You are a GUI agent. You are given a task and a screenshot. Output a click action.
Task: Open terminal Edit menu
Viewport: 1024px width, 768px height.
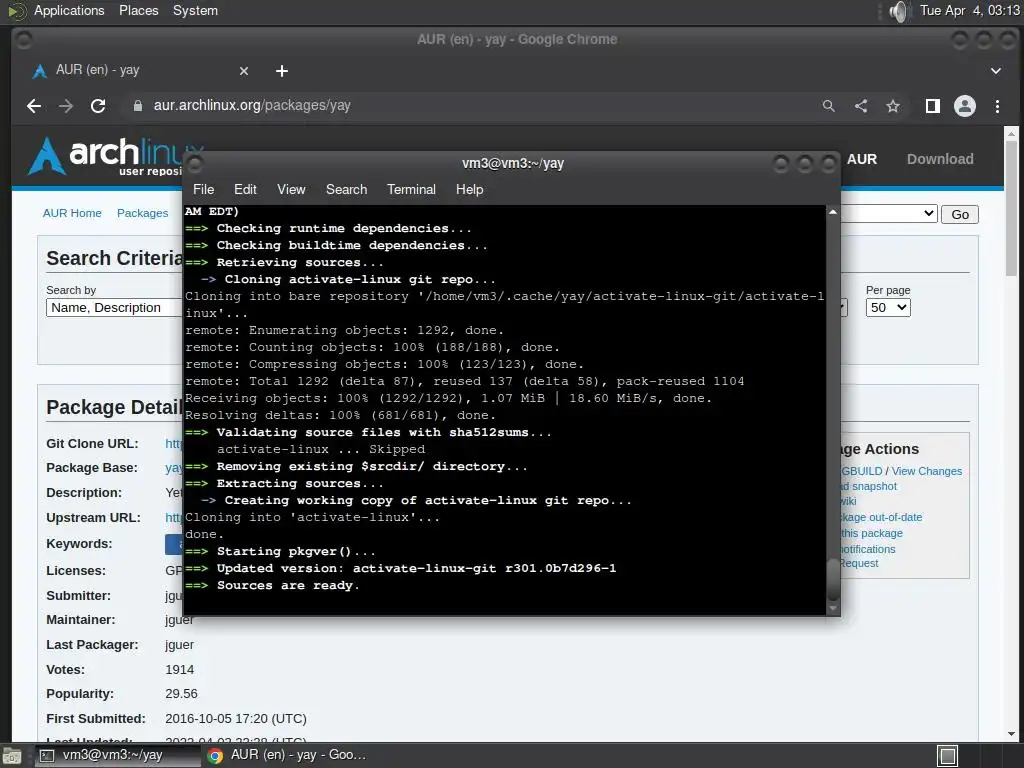[245, 189]
